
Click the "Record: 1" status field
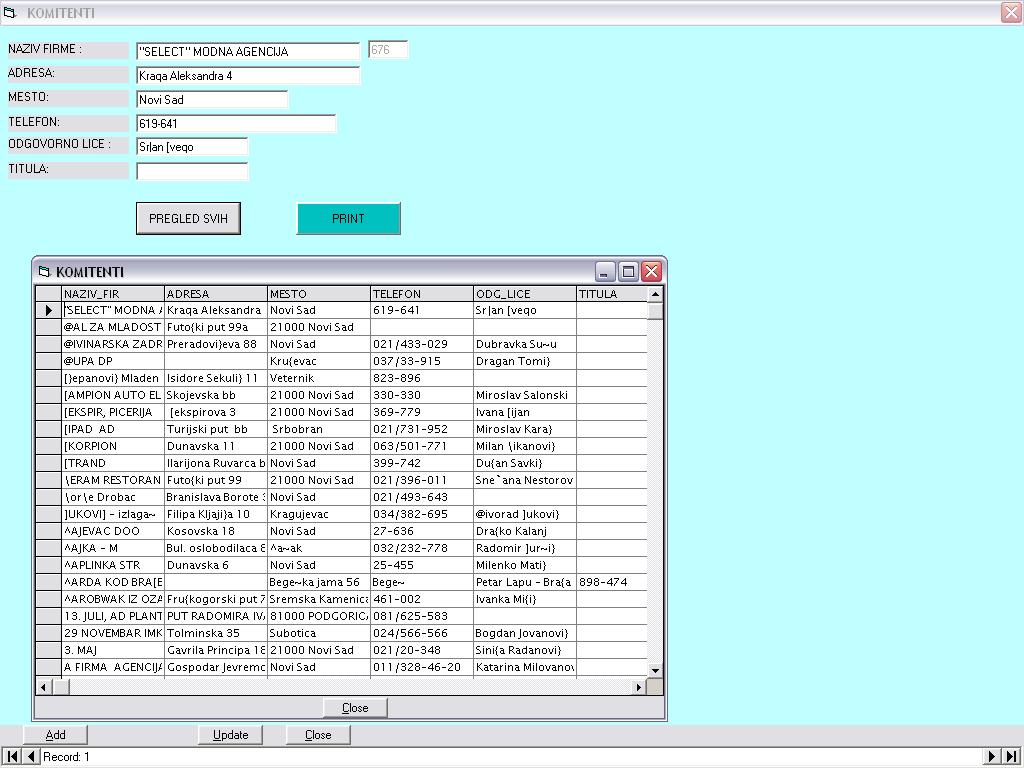[511, 756]
